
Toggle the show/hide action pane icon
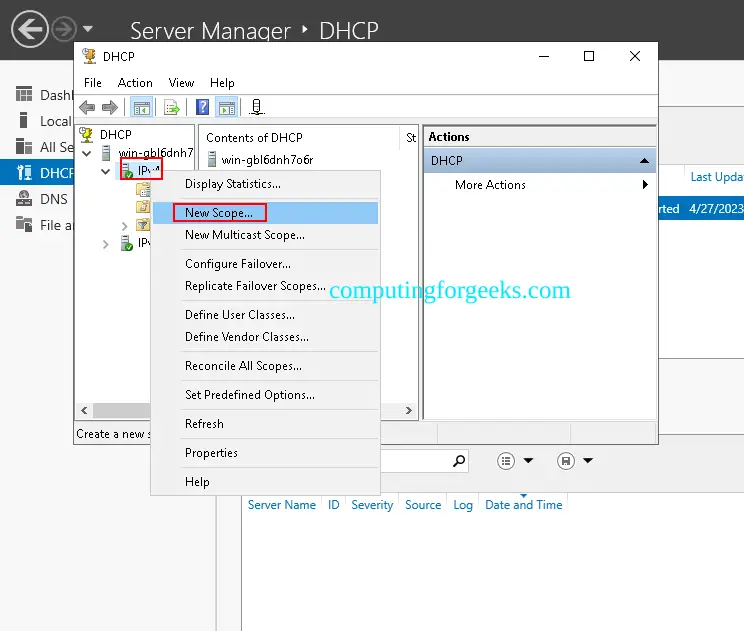pyautogui.click(x=227, y=107)
